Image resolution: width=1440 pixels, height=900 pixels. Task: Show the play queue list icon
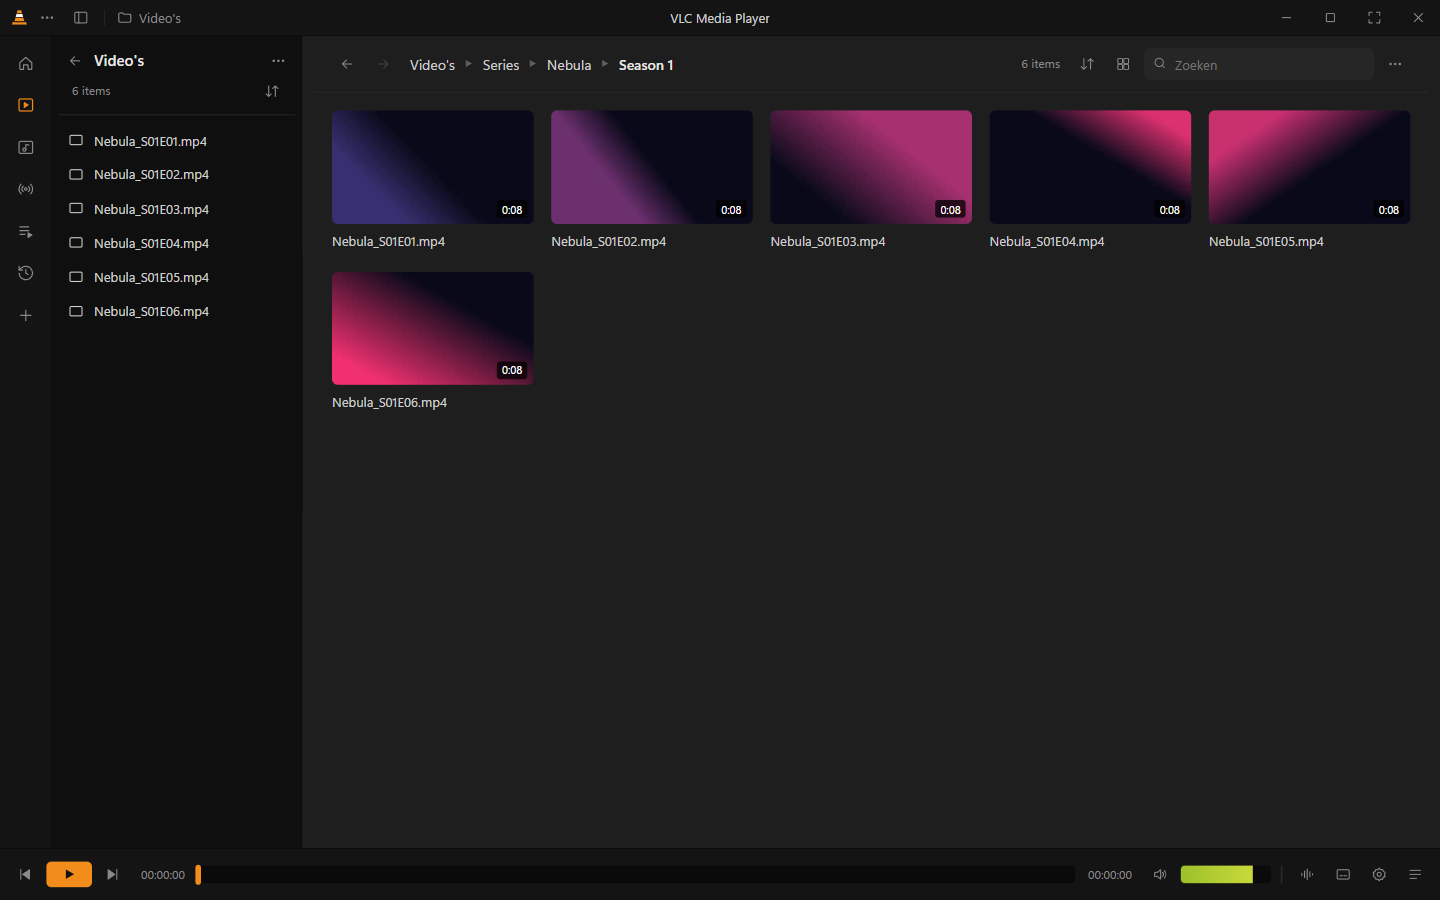coord(1415,874)
